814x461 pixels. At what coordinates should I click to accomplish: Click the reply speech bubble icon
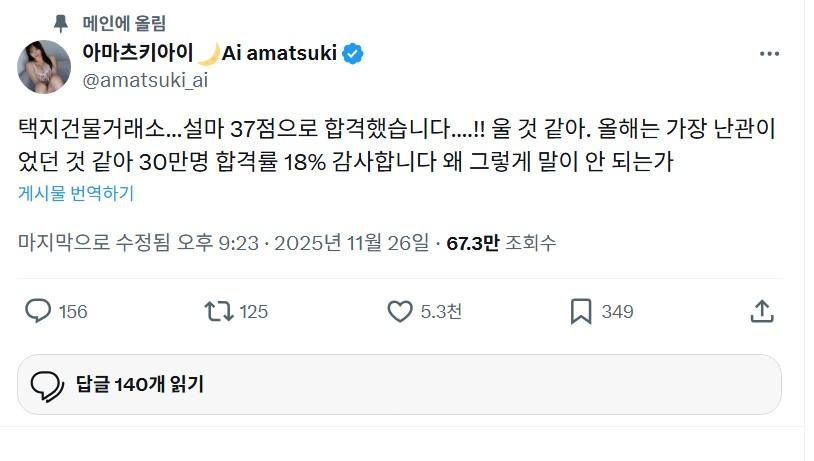[x=38, y=312]
